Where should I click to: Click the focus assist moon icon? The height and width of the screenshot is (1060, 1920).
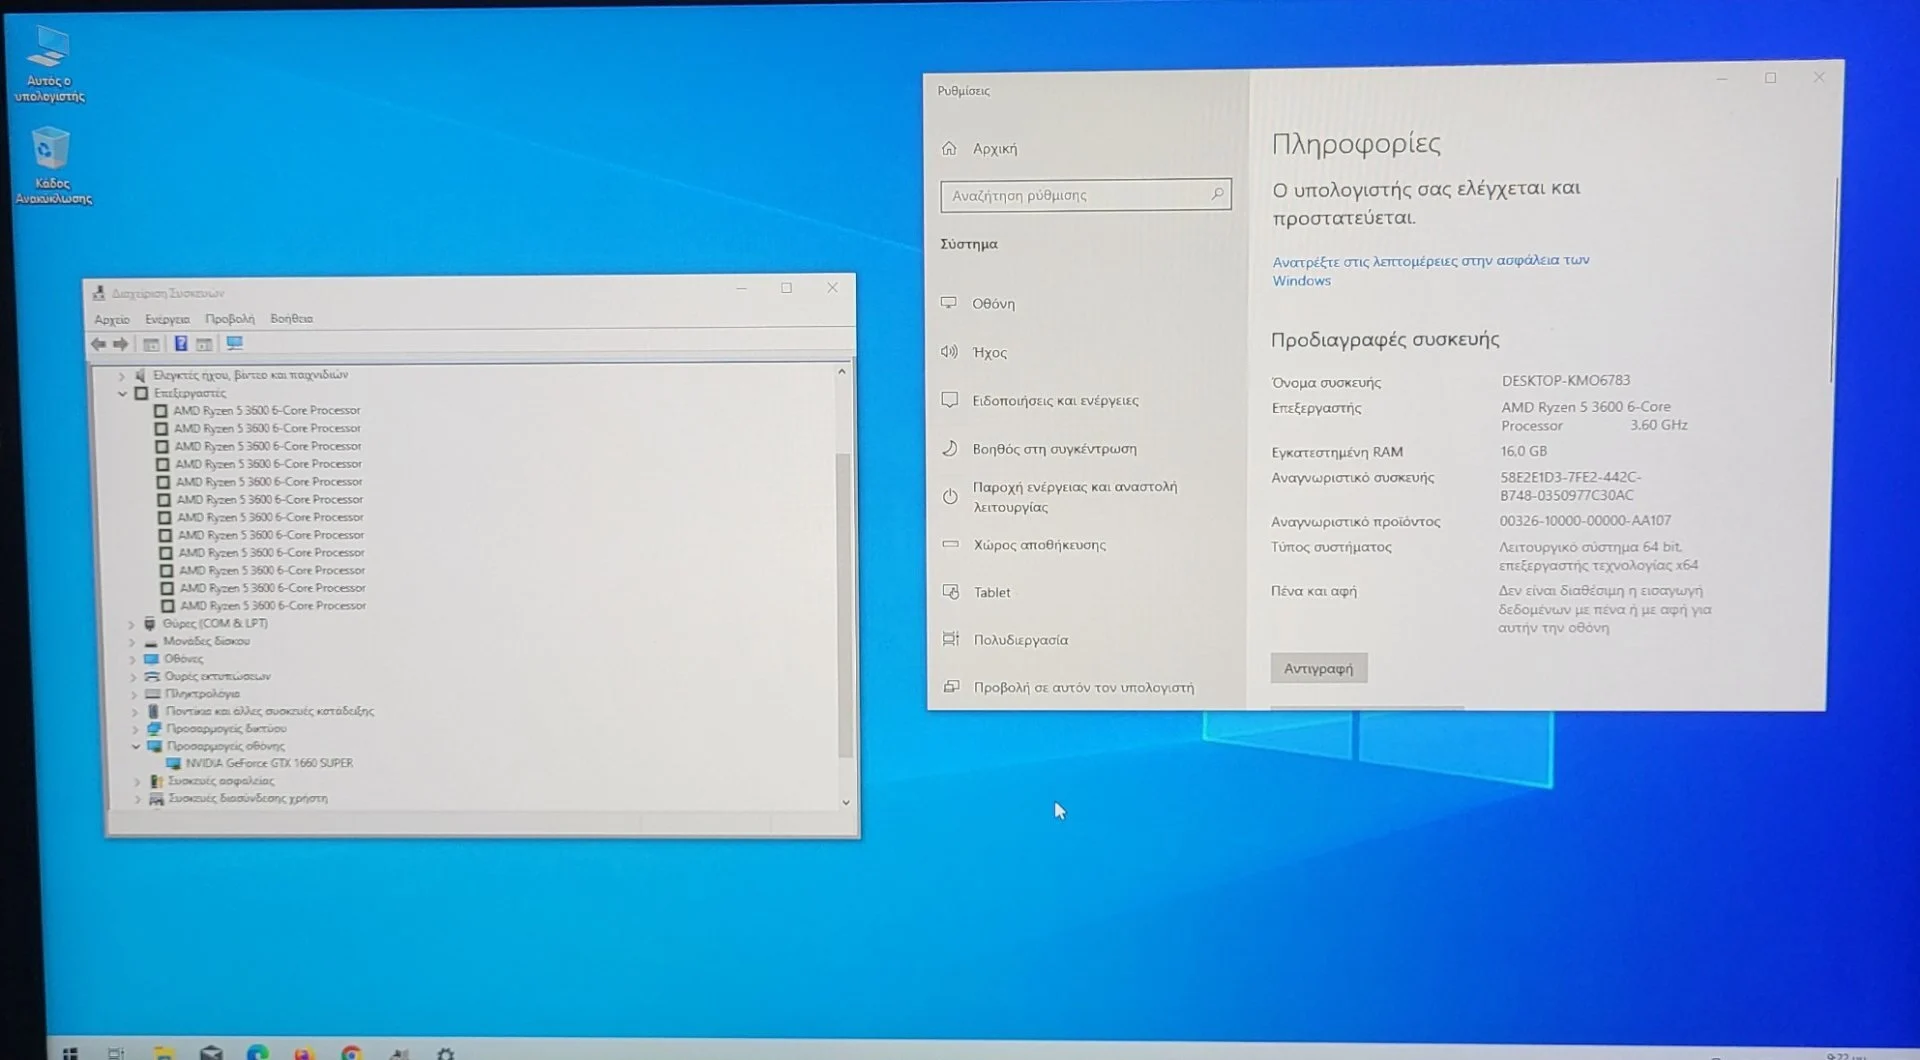pyautogui.click(x=949, y=448)
